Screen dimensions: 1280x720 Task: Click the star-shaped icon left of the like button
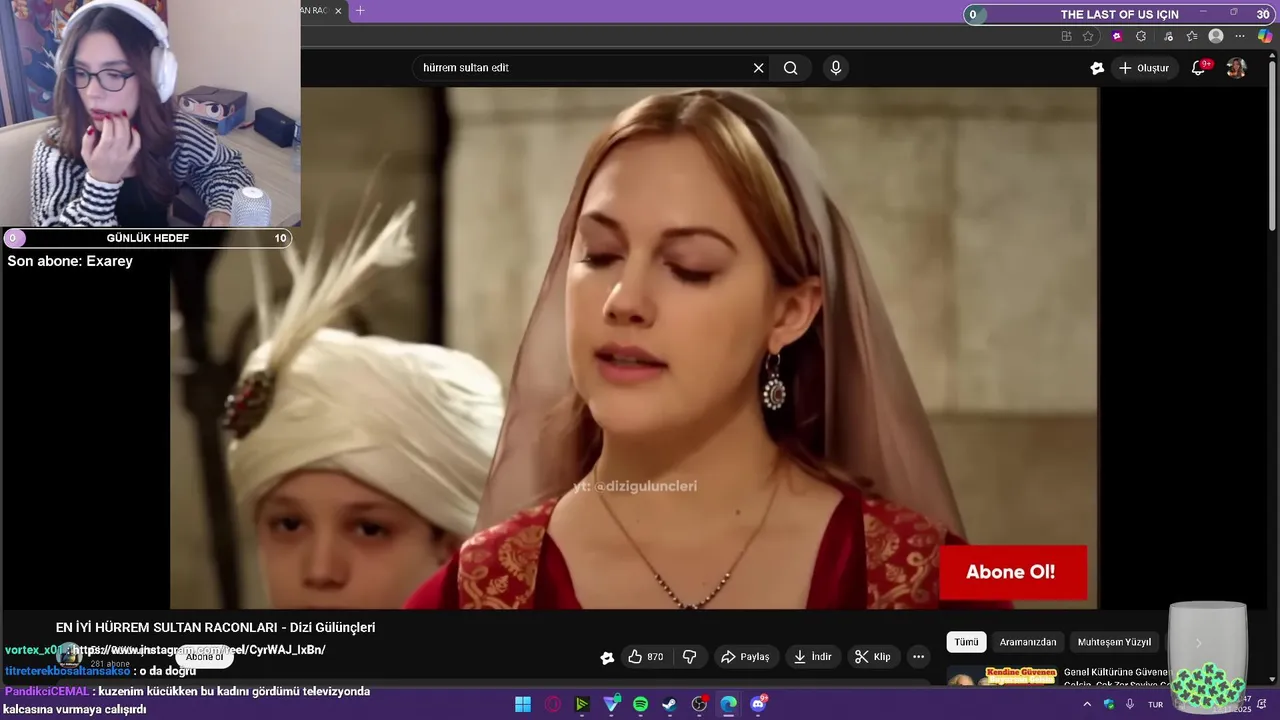pos(607,657)
